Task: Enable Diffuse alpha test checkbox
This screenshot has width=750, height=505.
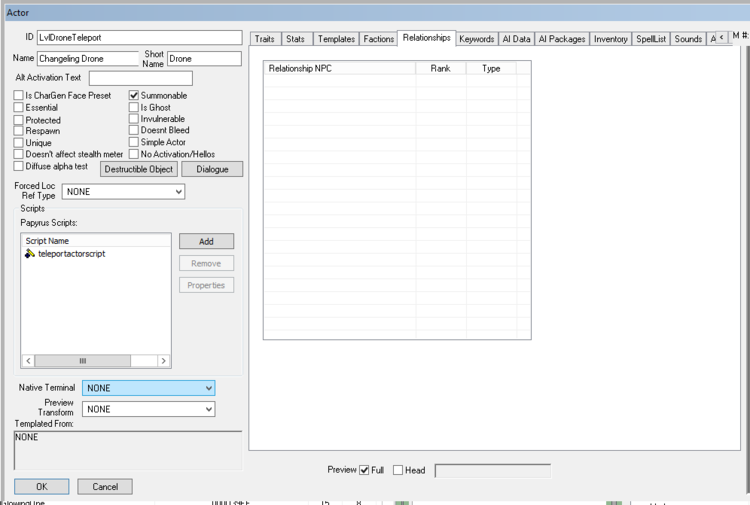Action: [19, 166]
